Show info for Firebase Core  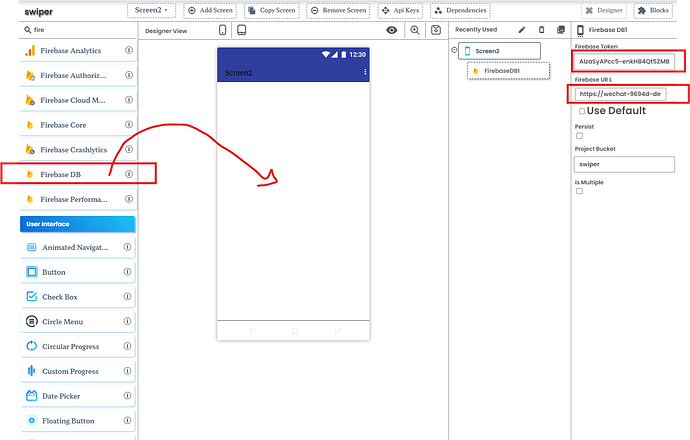(x=129, y=125)
